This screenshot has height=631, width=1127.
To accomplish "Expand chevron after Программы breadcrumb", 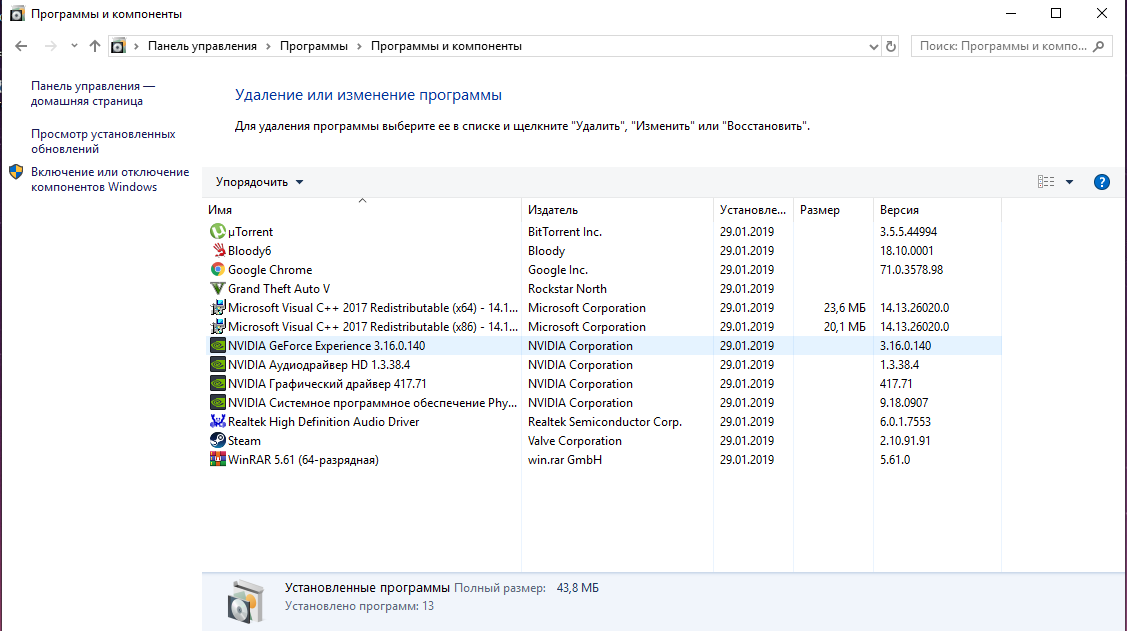I will [359, 46].
